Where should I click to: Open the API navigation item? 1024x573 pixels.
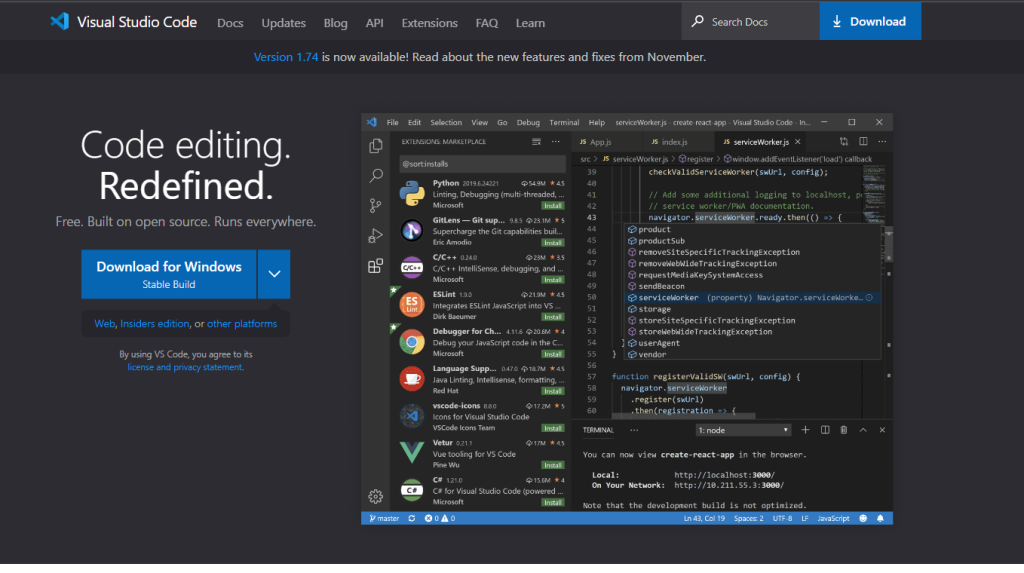click(374, 23)
